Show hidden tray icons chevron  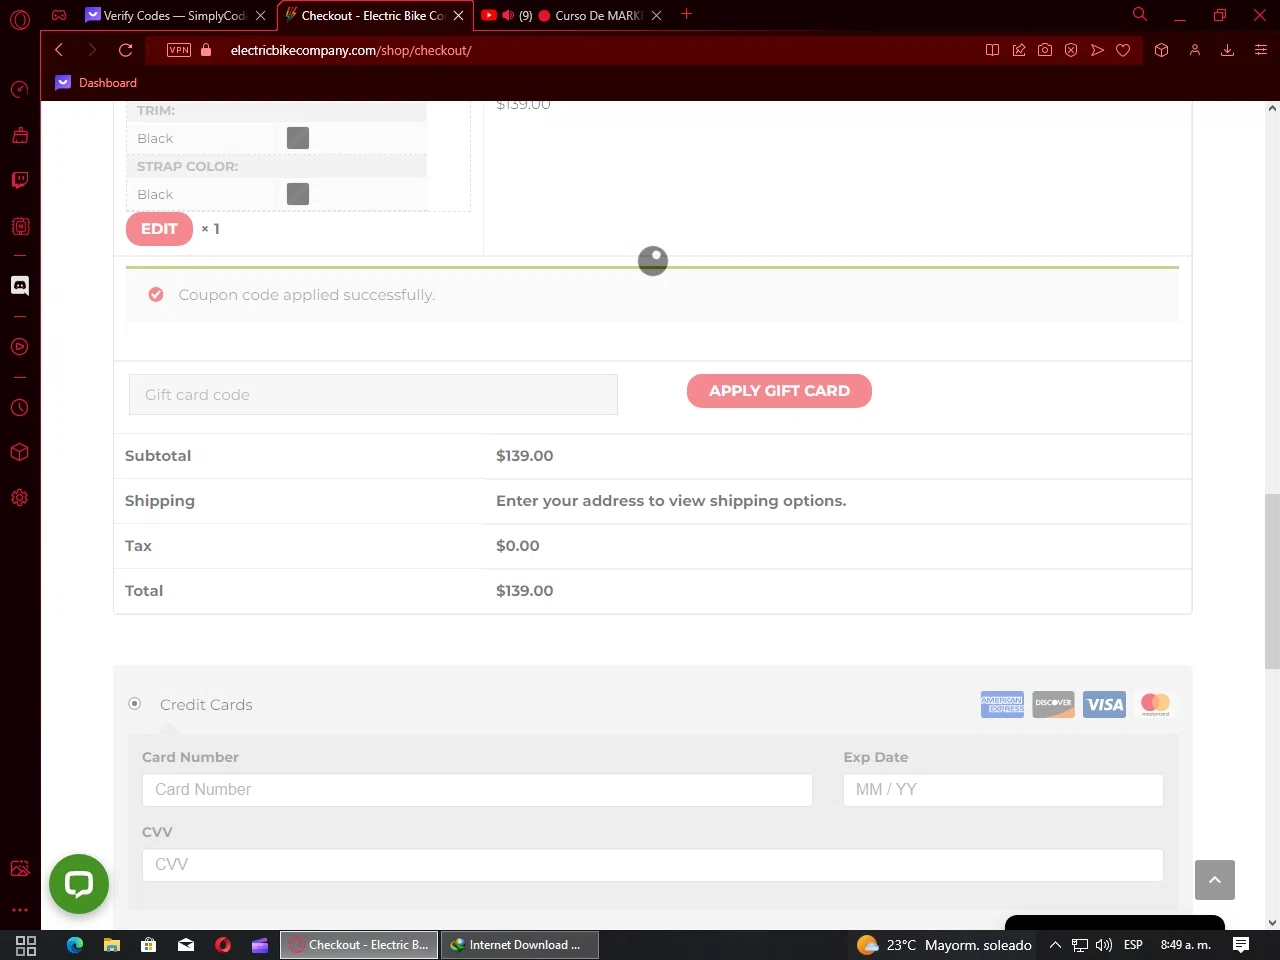tap(1055, 945)
